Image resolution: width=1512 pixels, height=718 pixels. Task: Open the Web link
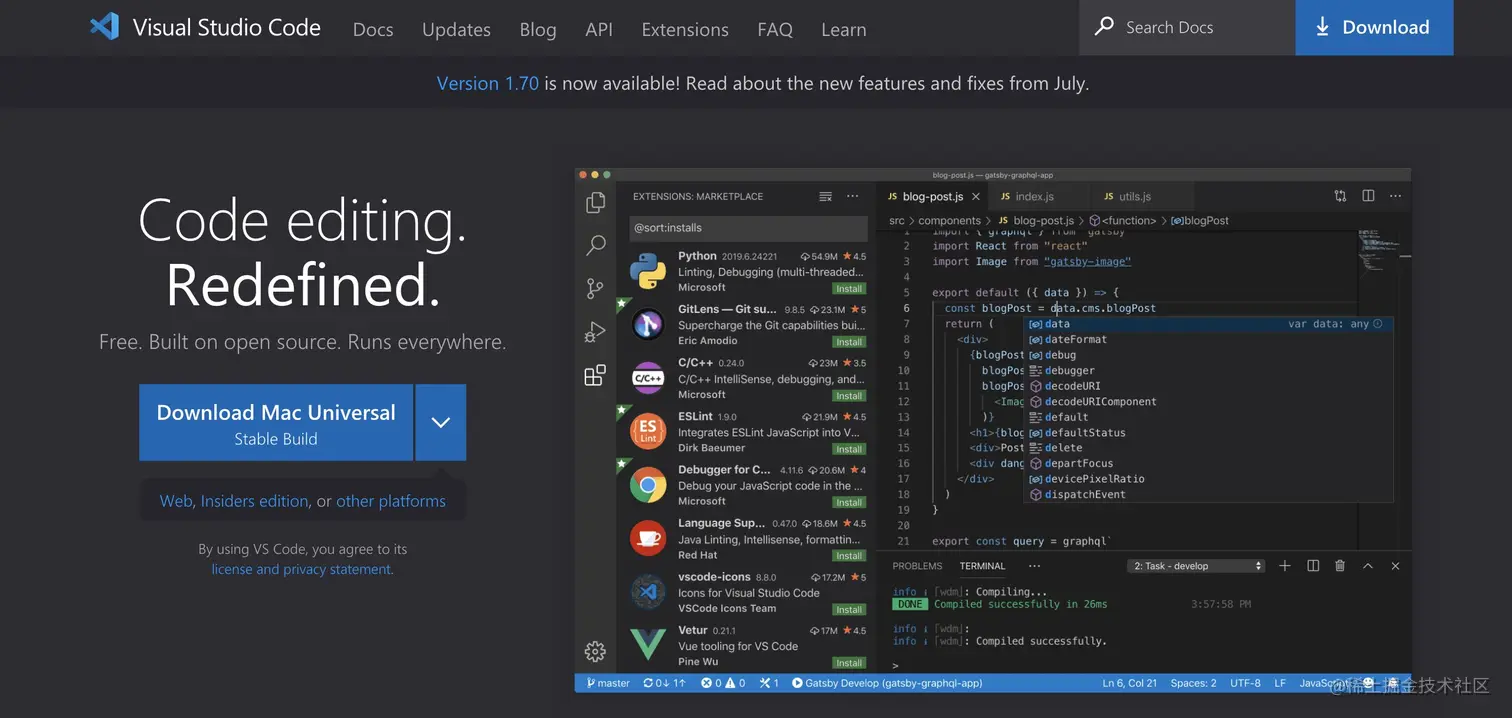[x=176, y=501]
